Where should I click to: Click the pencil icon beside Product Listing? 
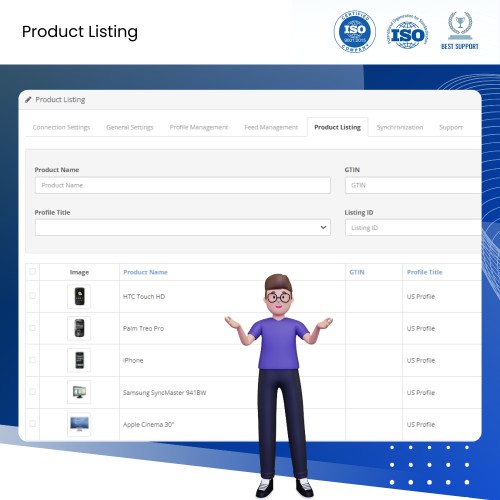coord(28,100)
